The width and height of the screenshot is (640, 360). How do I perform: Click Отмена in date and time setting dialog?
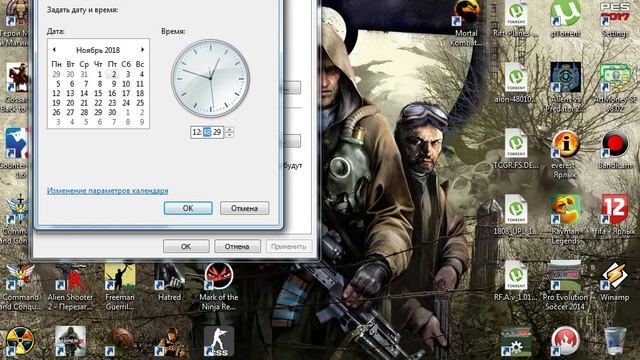pyautogui.click(x=244, y=208)
